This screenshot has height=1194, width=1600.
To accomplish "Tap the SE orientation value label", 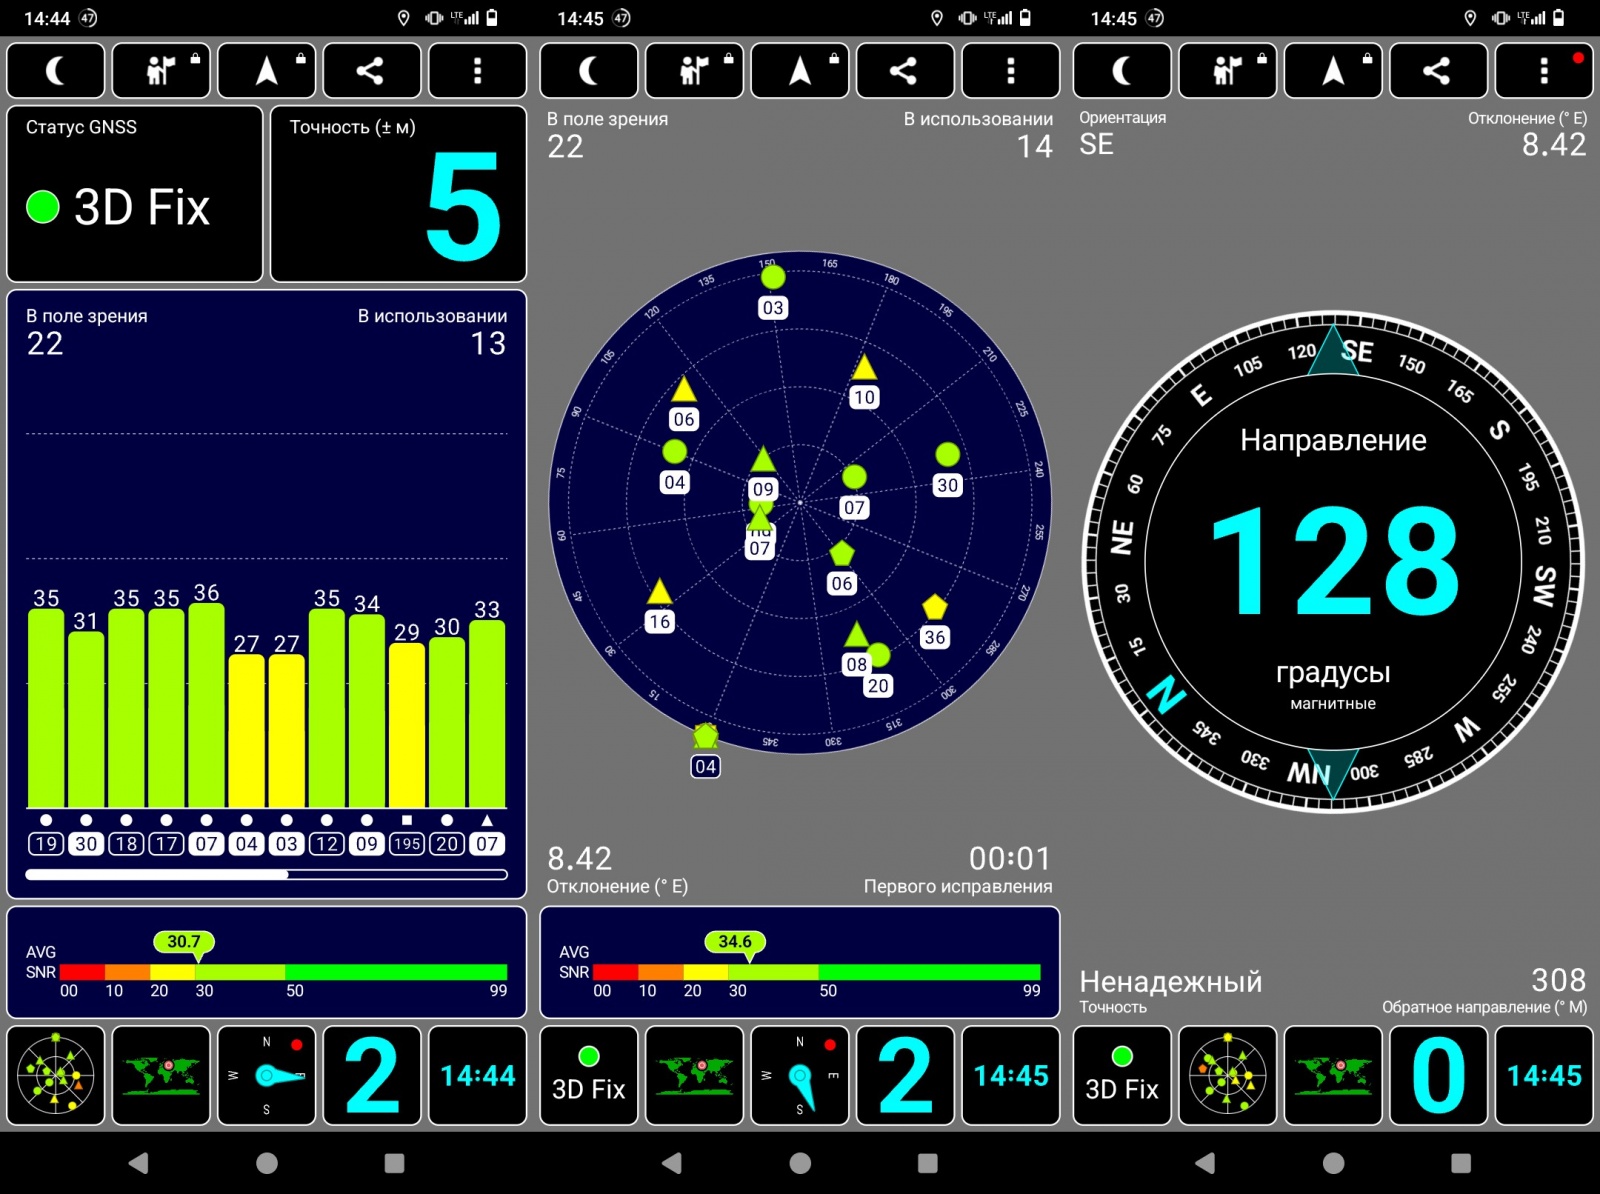I will [x=1096, y=144].
